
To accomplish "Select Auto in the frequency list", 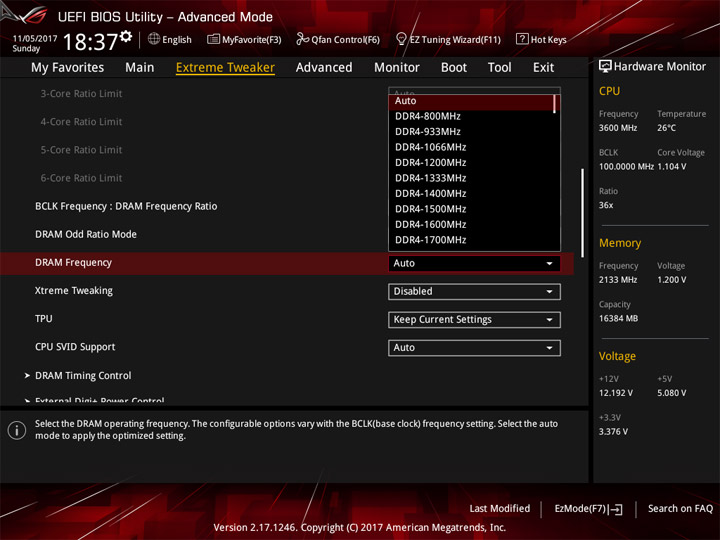I will (472, 101).
